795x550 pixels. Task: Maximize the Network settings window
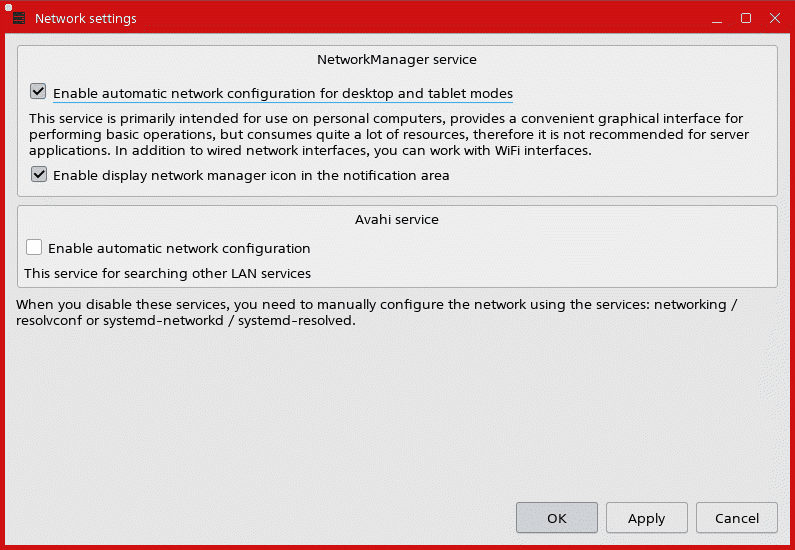[x=746, y=18]
